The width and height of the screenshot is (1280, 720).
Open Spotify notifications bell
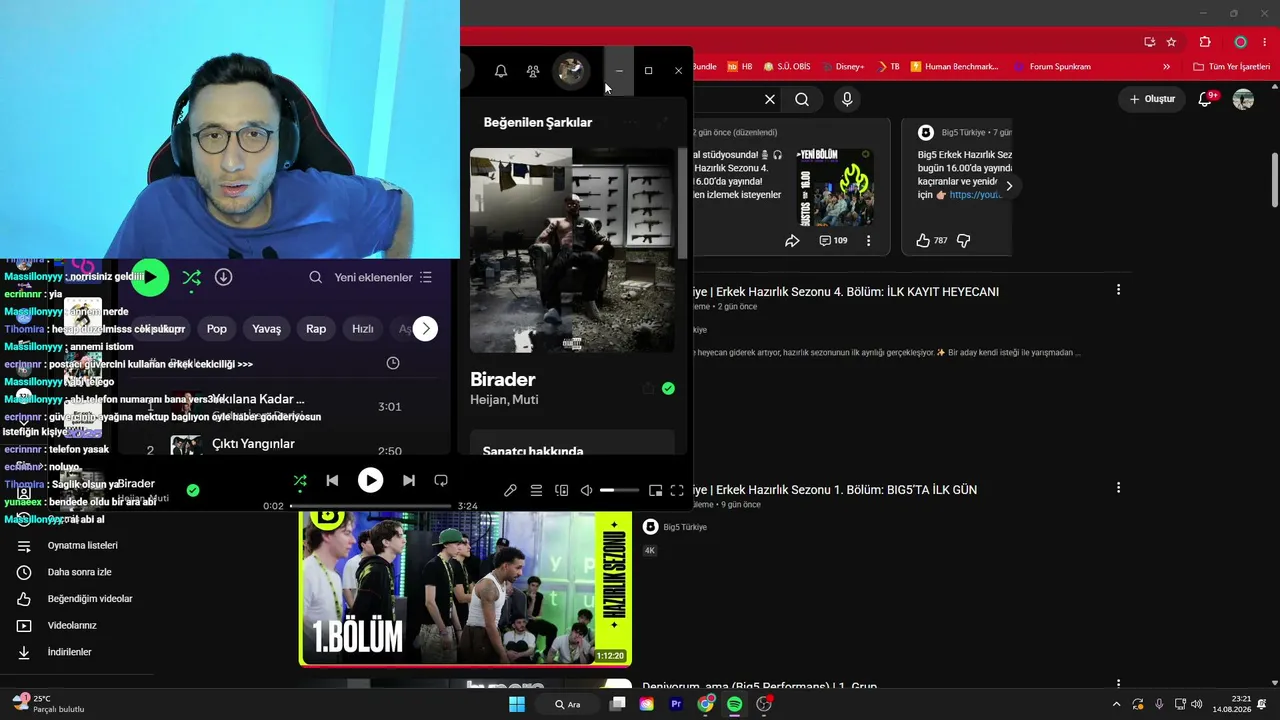point(501,71)
